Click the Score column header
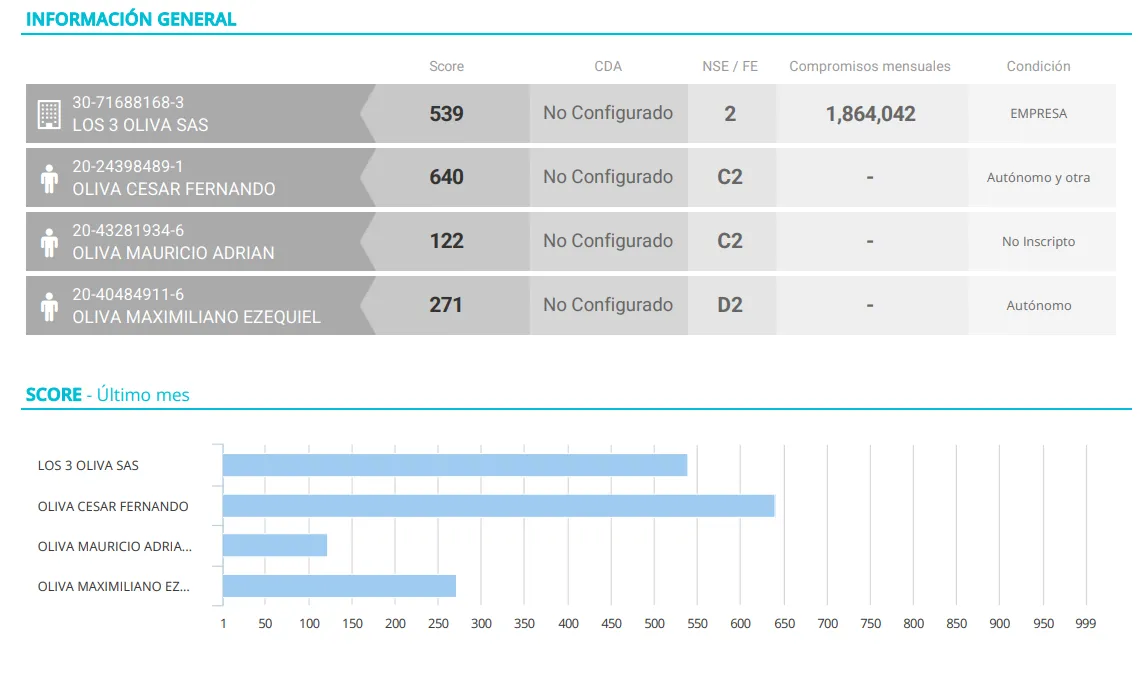 tap(446, 66)
